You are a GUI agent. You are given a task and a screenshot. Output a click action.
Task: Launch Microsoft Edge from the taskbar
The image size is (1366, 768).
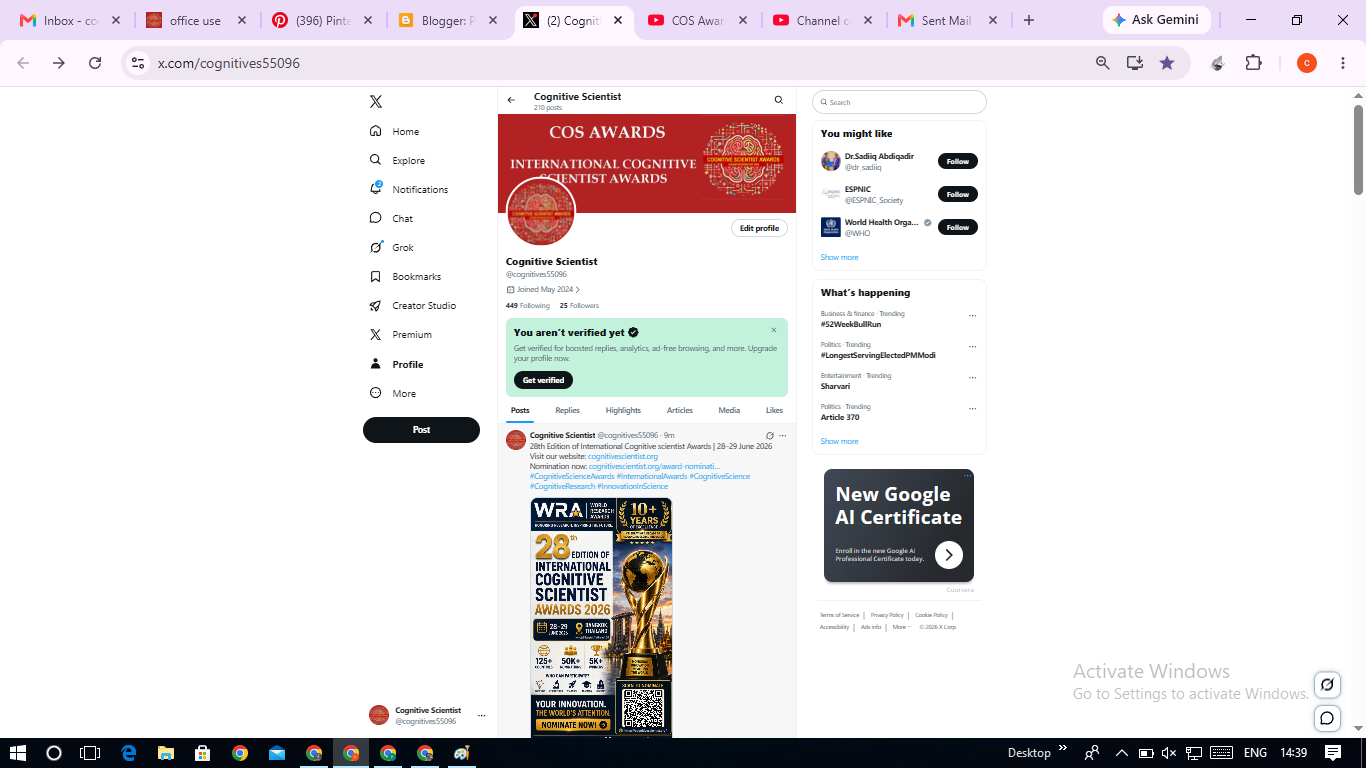click(x=129, y=753)
